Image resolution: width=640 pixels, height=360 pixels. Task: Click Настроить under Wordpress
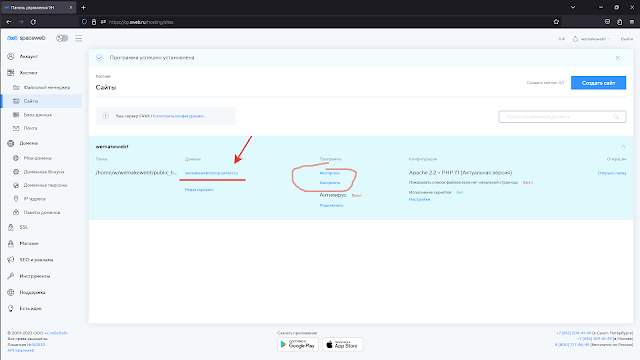coord(330,183)
